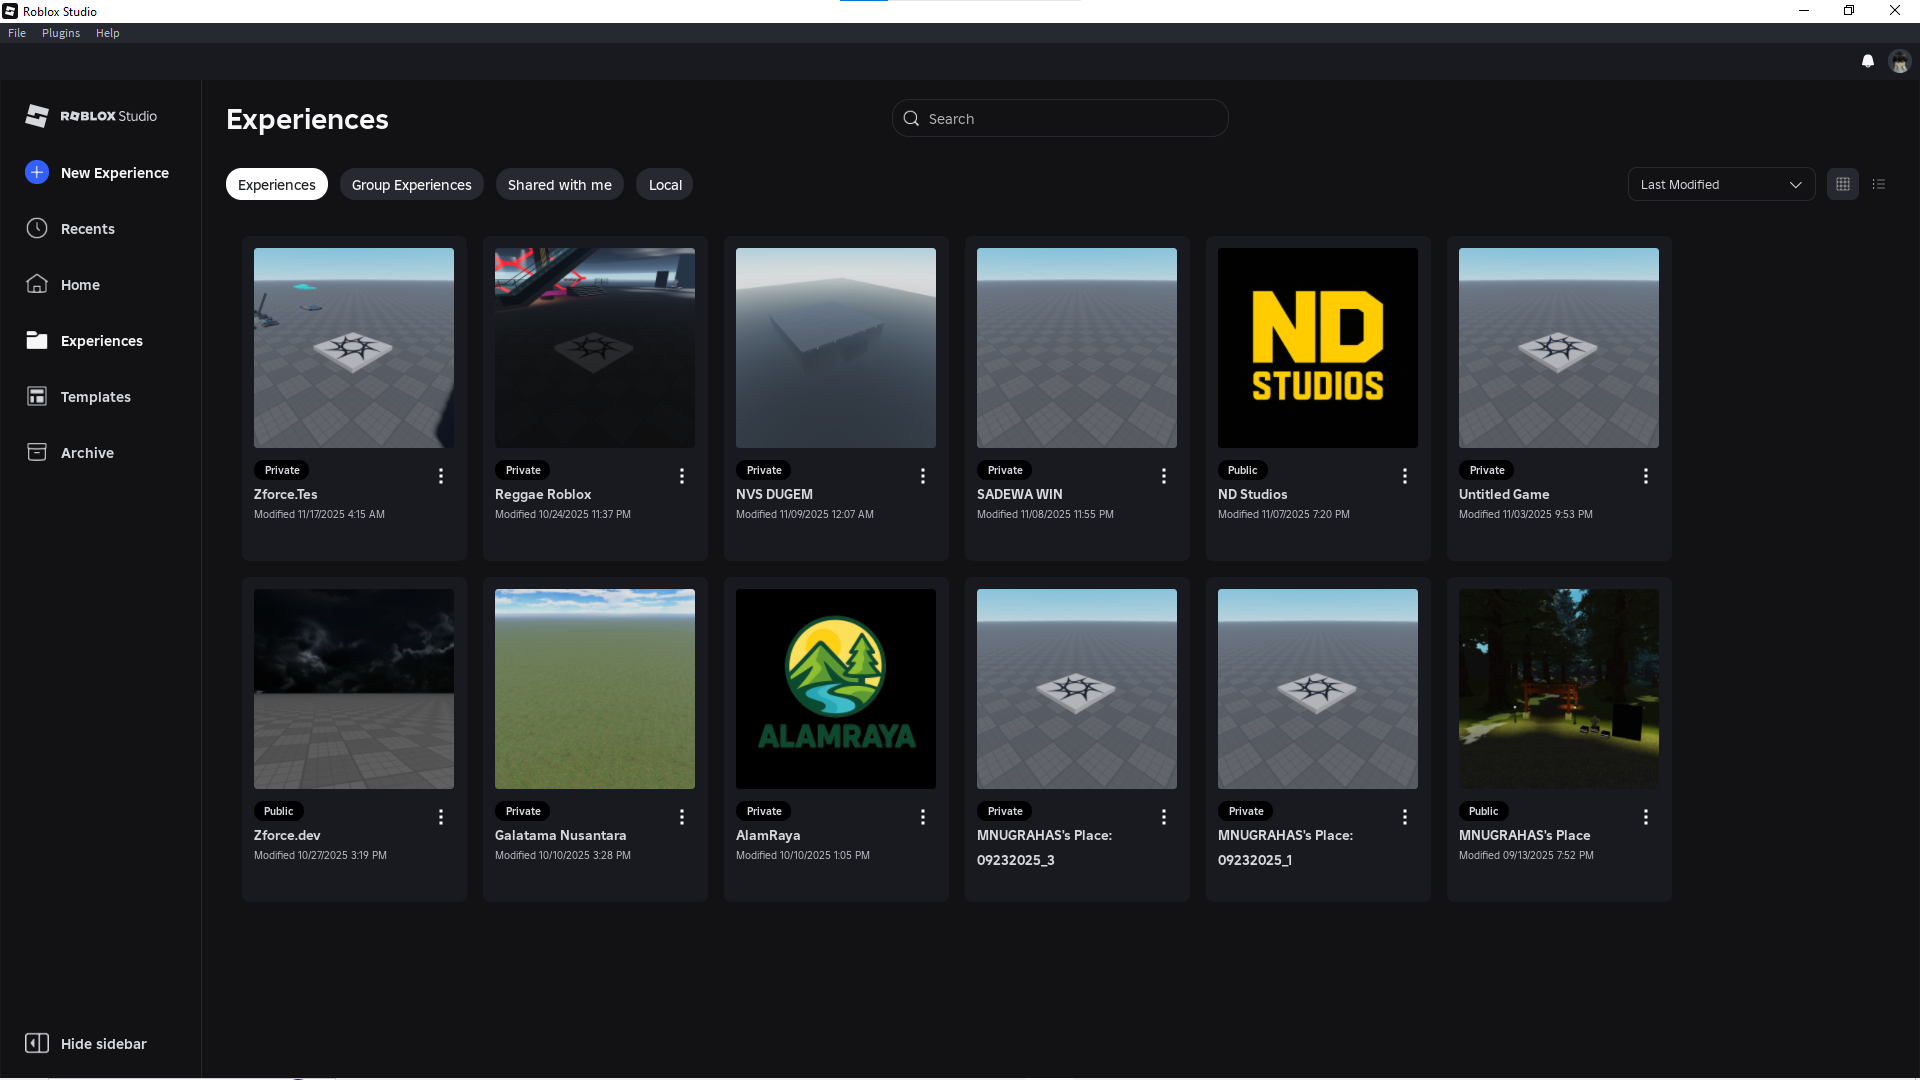Select the Shared with me tab

pyautogui.click(x=559, y=184)
